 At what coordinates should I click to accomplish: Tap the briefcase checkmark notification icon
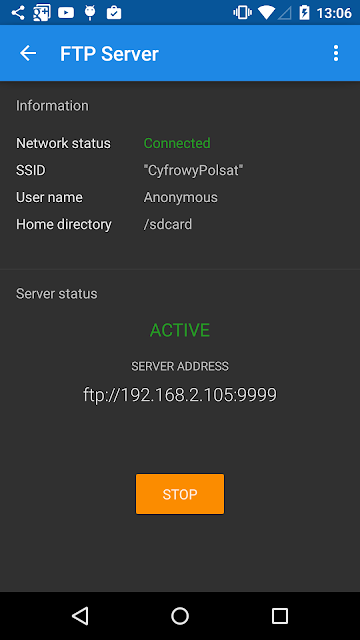(x=114, y=13)
